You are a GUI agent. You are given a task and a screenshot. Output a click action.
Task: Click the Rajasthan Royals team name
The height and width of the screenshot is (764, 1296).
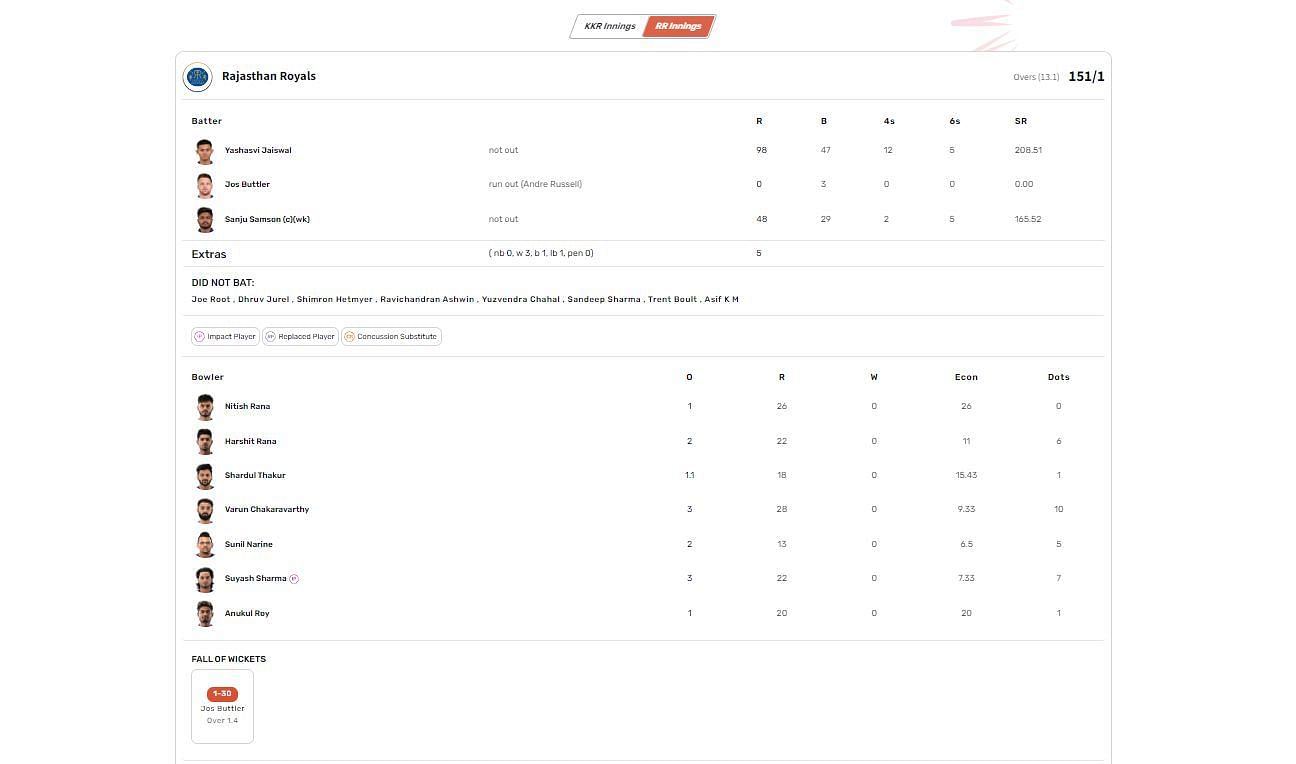pyautogui.click(x=269, y=76)
